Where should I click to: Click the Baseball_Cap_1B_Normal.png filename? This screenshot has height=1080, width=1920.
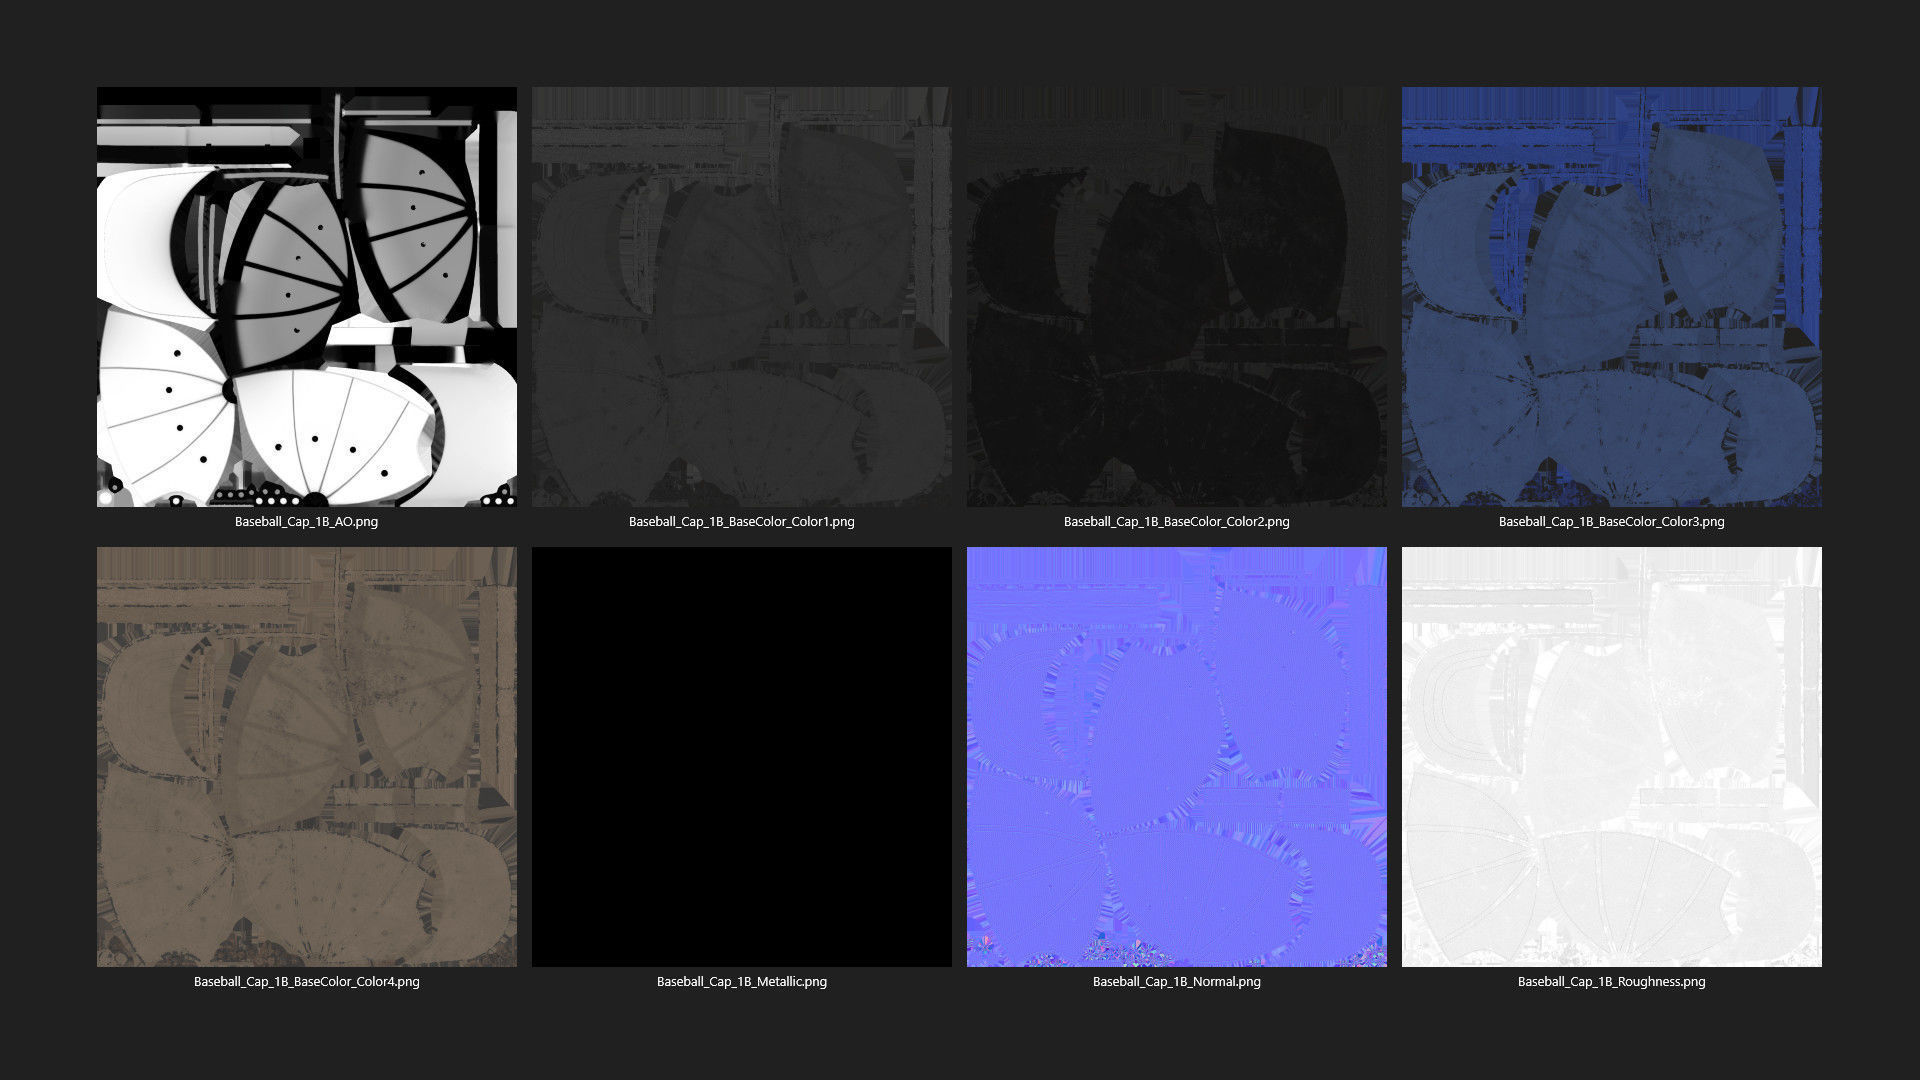(x=1176, y=981)
